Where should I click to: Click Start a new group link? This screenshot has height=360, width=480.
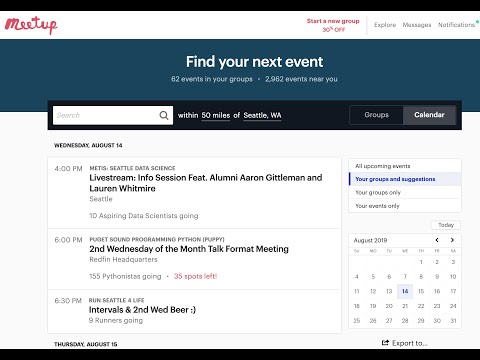click(333, 21)
